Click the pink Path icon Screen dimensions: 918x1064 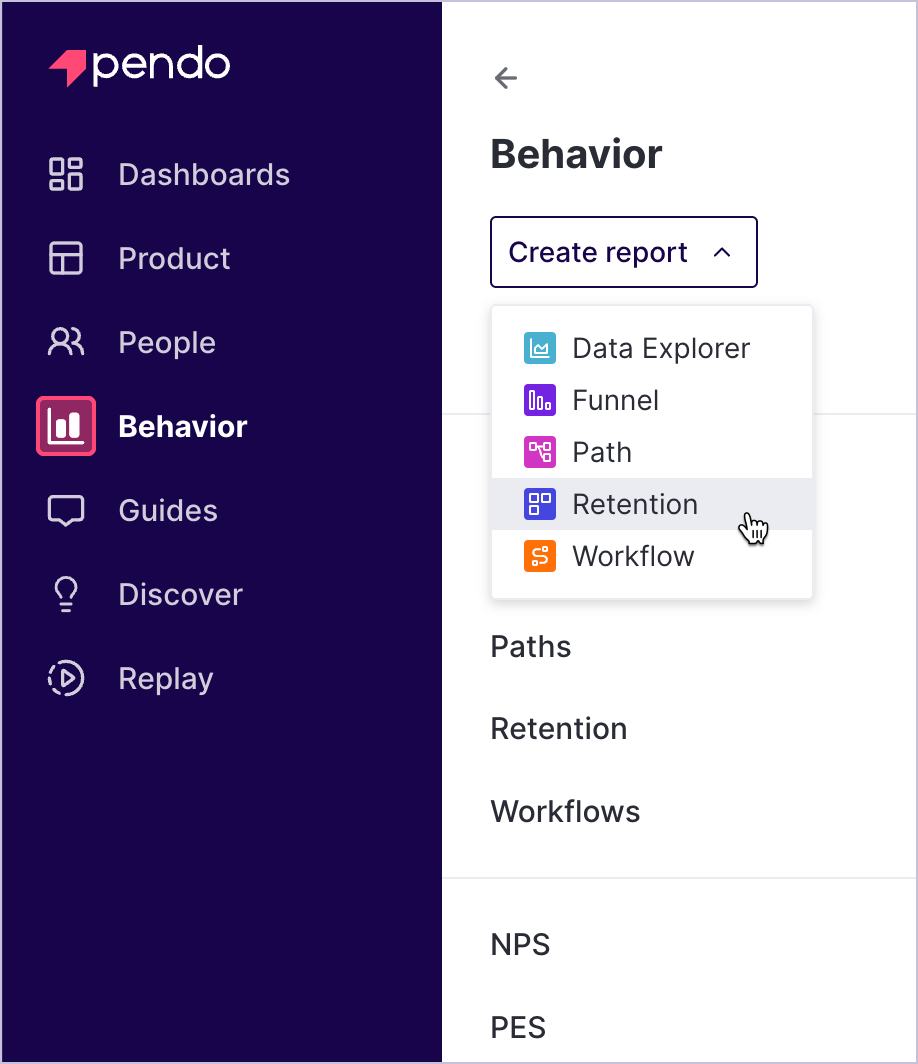540,452
